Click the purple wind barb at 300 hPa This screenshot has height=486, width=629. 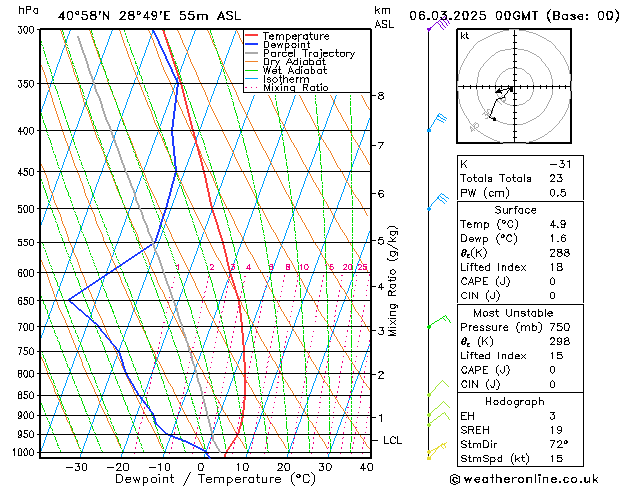(437, 24)
